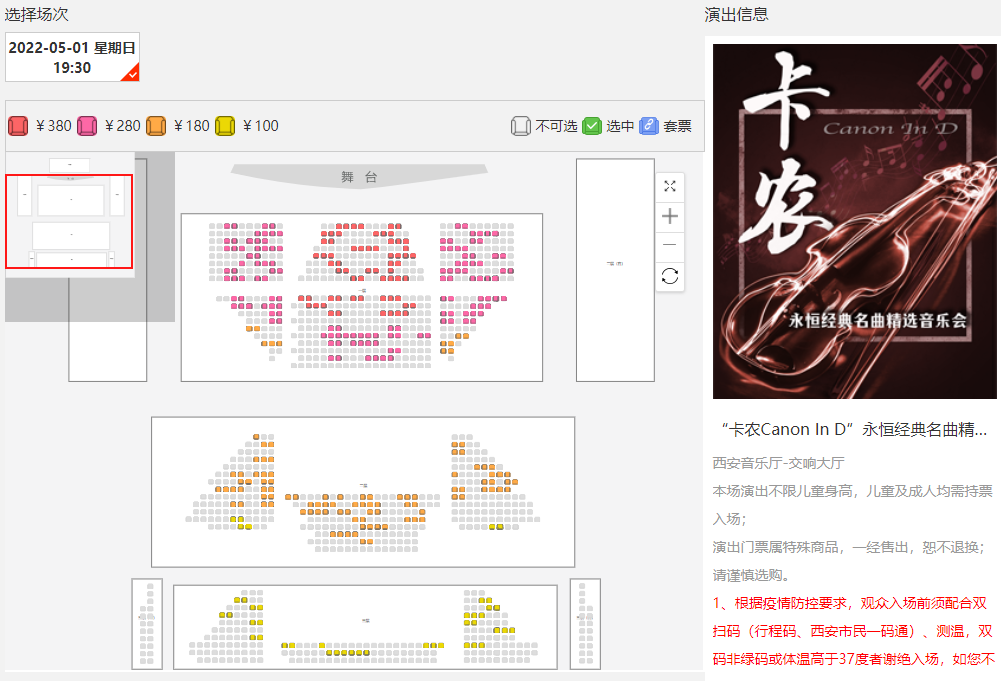Click the yellow ¥100 seat legend icon
This screenshot has height=681, width=1001.
click(x=225, y=126)
